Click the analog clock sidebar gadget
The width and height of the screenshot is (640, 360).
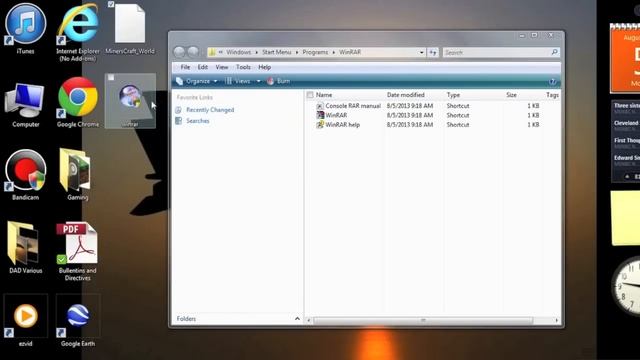coord(626,286)
